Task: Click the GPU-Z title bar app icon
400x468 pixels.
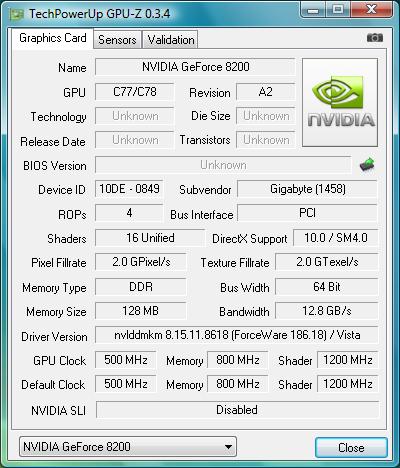Action: [x=17, y=15]
